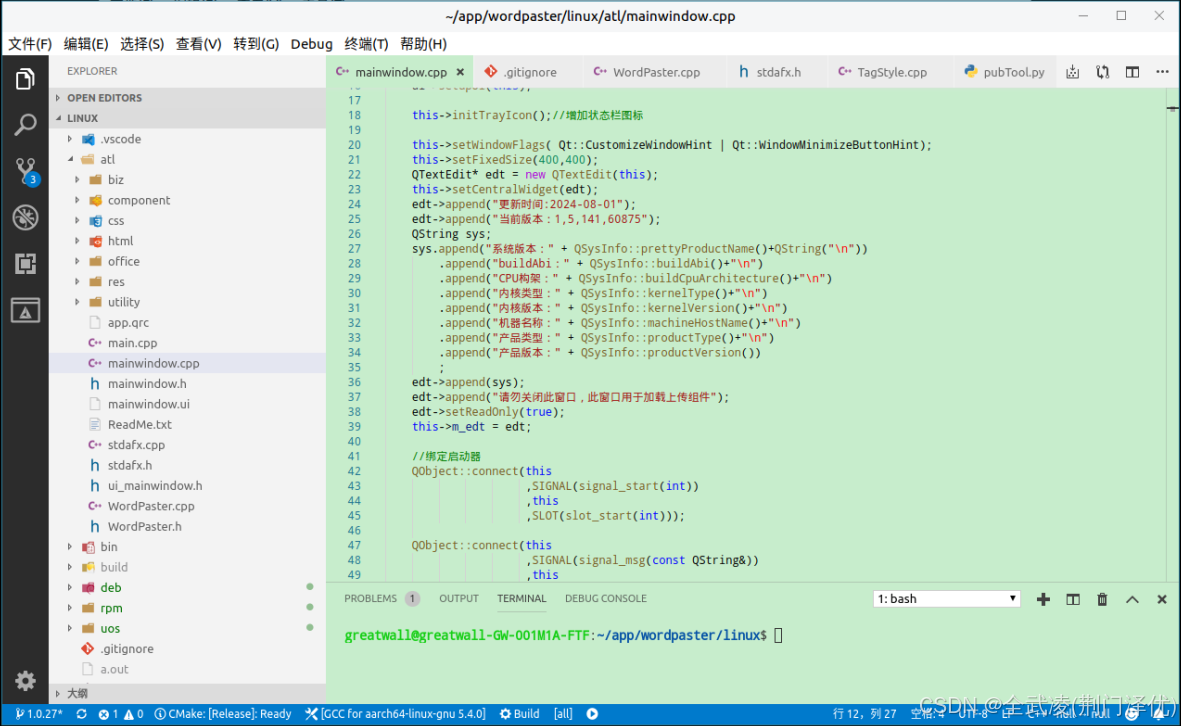Open app.qrc in the explorer
The width and height of the screenshot is (1181, 726).
click(x=188, y=322)
